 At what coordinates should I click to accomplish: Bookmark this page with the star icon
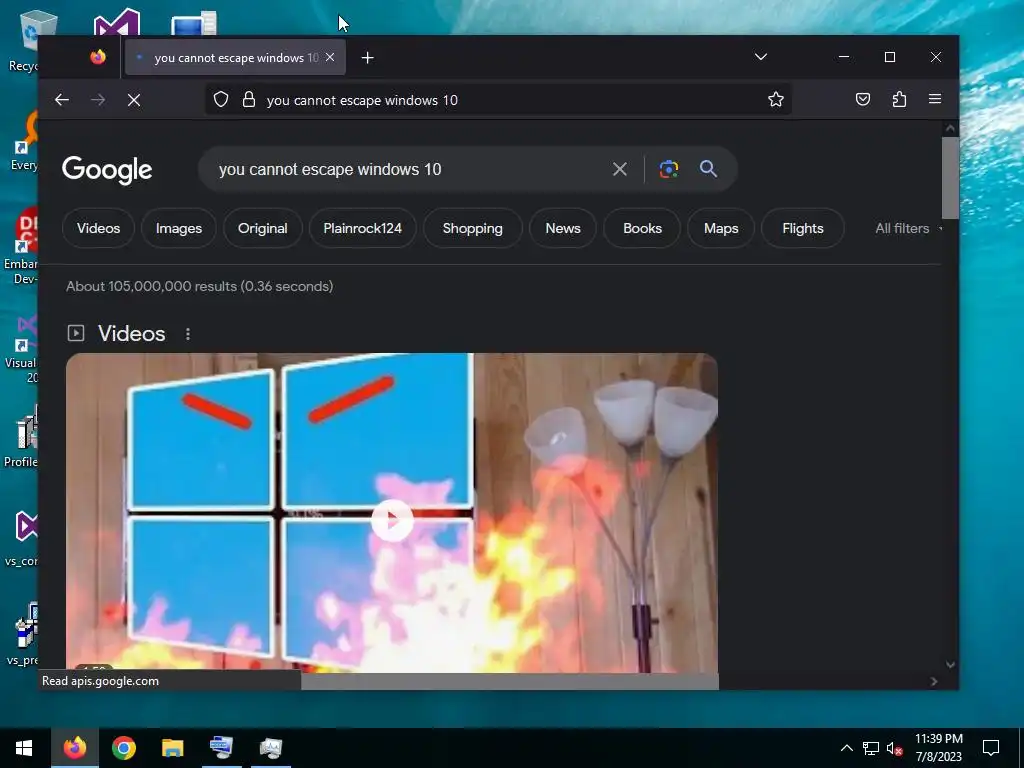775,99
